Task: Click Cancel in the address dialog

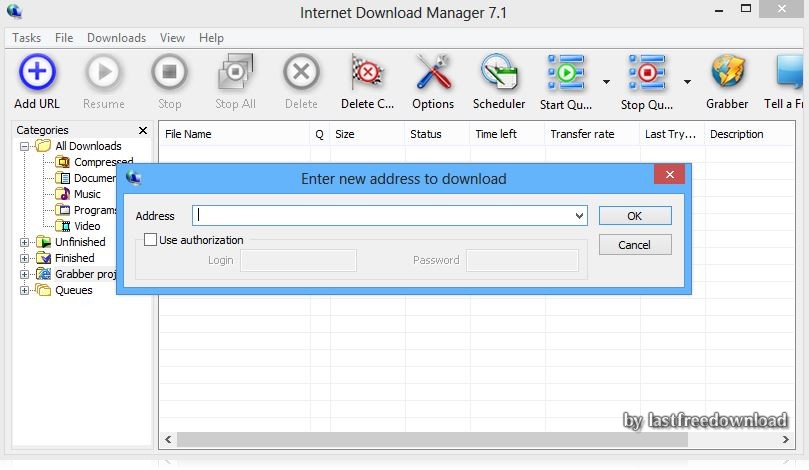Action: tap(635, 245)
